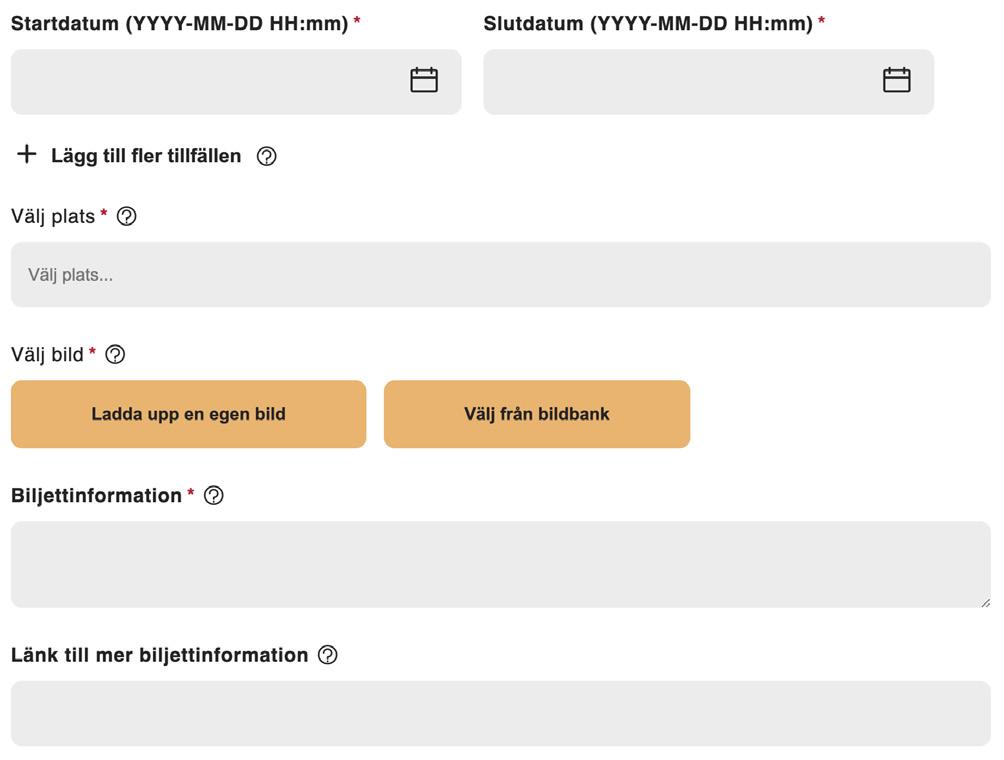
Task: Focus the ticket information link field
Action: (x=500, y=714)
